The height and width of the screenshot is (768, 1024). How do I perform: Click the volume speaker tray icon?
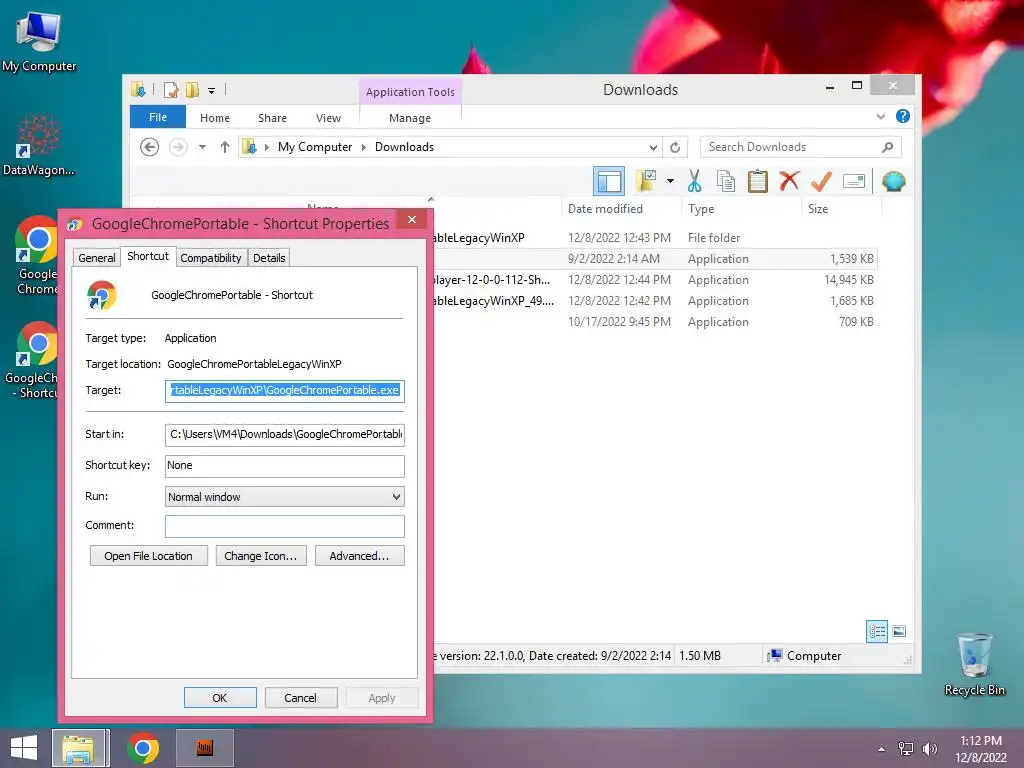[929, 749]
